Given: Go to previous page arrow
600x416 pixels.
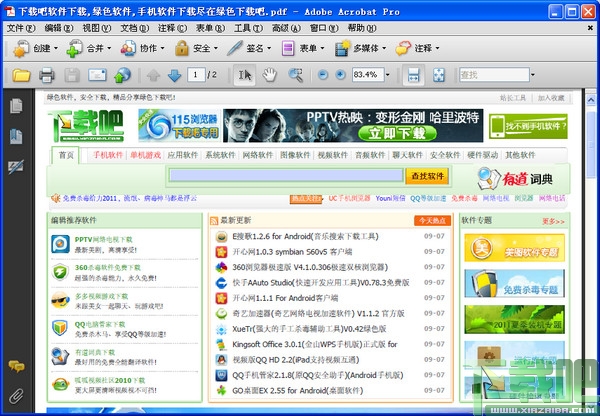Looking at the screenshot, I should click(x=153, y=75).
